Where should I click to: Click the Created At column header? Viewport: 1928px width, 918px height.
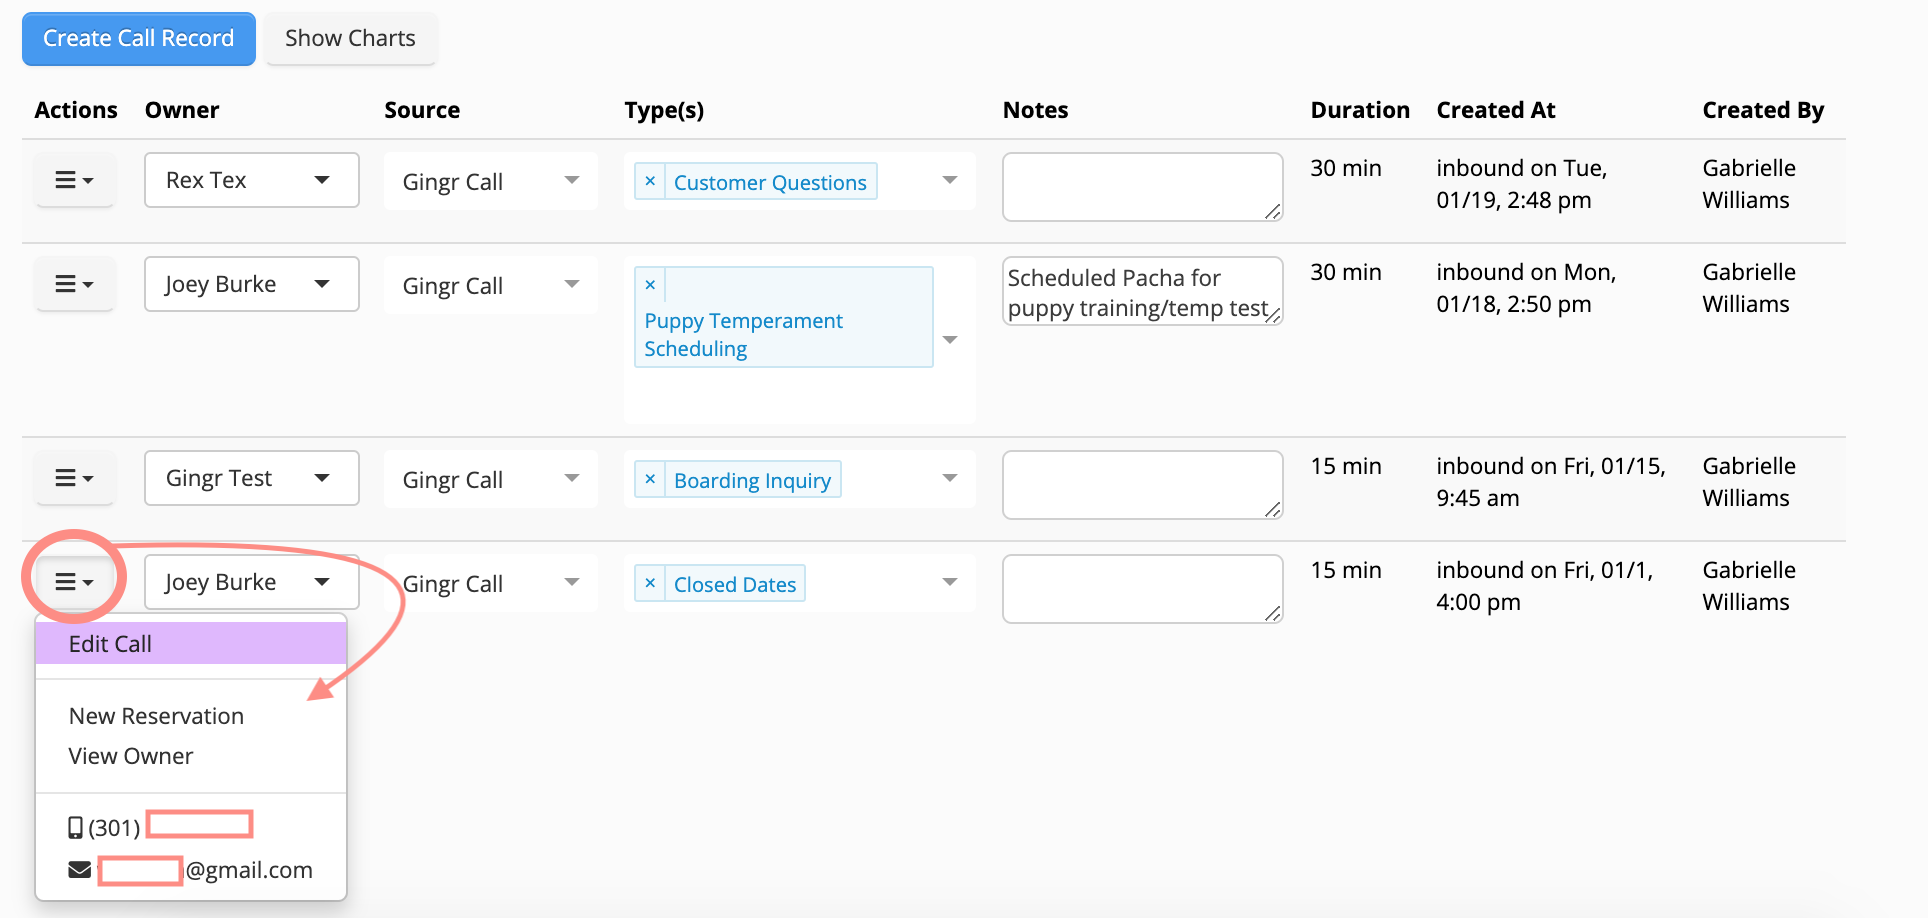coord(1496,110)
